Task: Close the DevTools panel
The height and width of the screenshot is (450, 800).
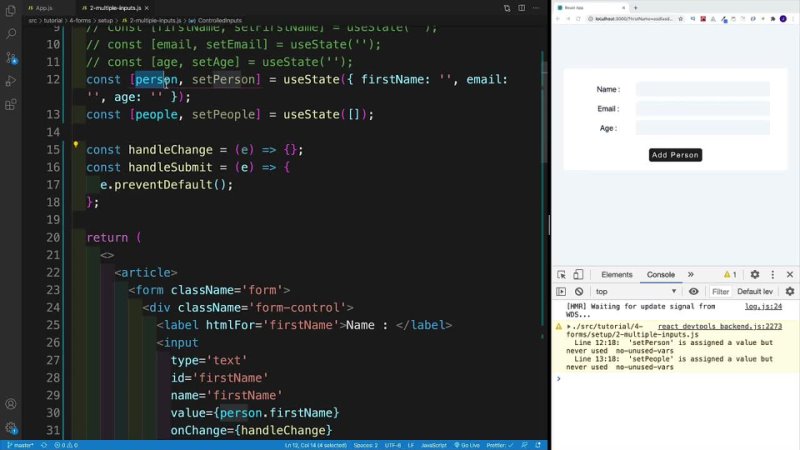Action: [790, 274]
